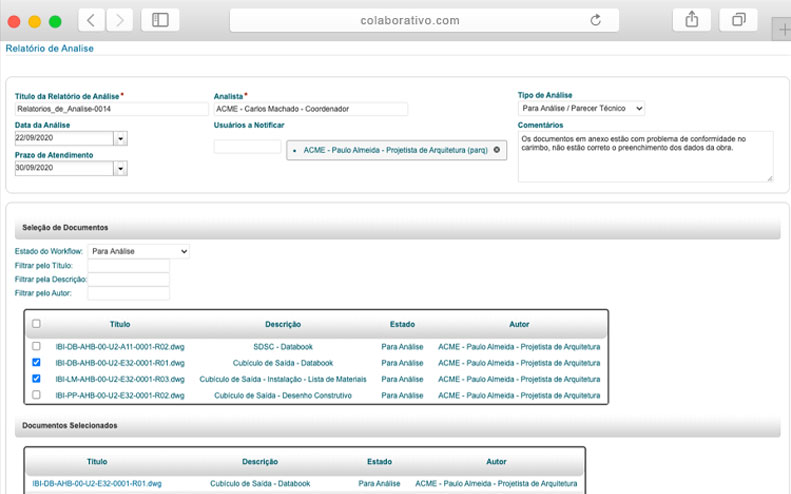Image resolution: width=791 pixels, height=494 pixels.
Task: Check the IBI-DB-AHB-00-U2-A11-0001-R02.dwg row checkbox
Action: click(36, 346)
